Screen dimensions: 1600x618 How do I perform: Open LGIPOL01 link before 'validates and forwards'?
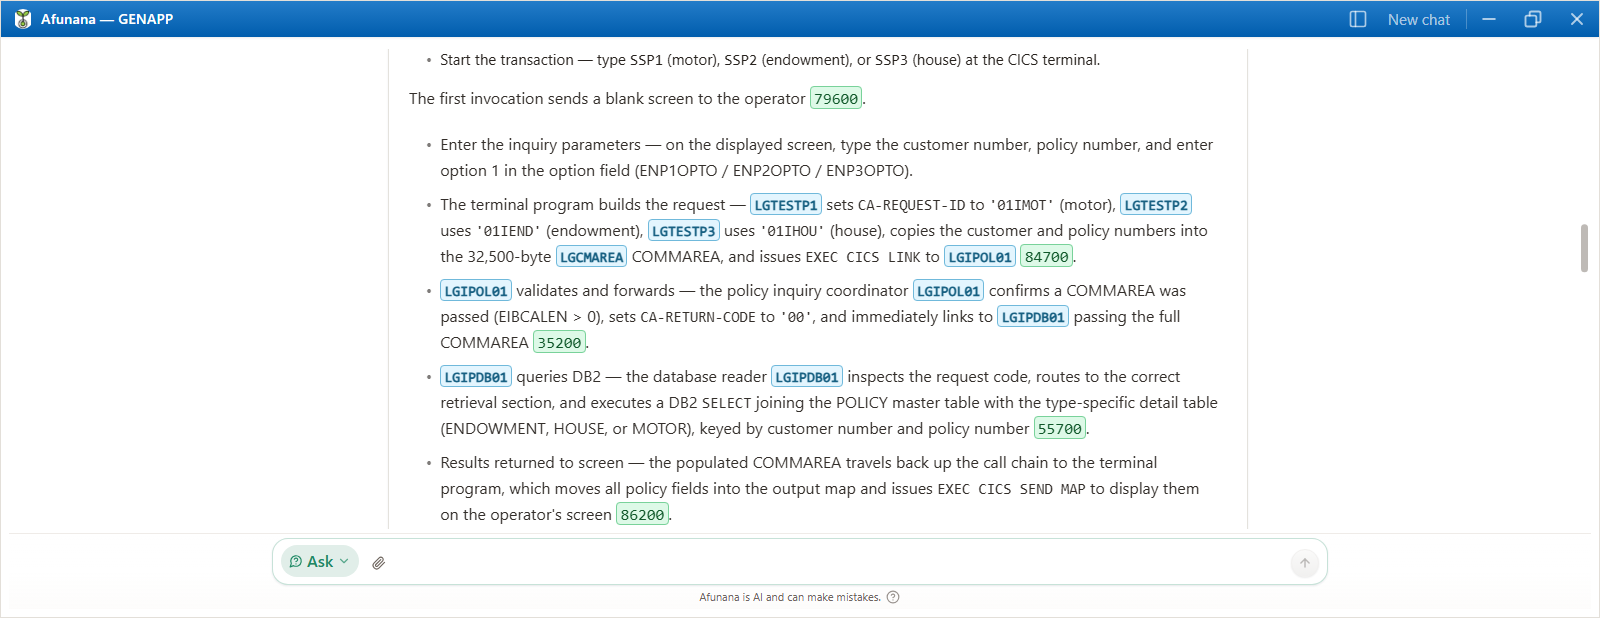click(x=476, y=291)
